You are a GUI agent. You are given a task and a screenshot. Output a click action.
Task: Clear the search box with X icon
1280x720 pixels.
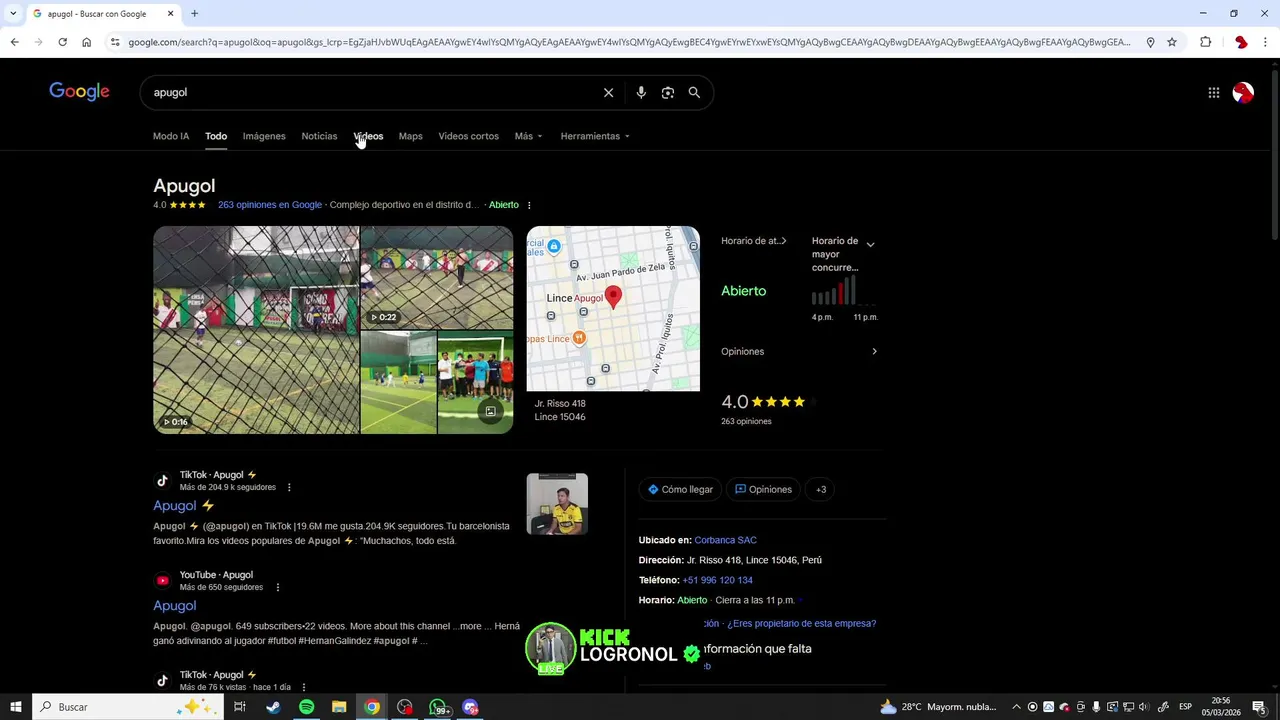coord(608,92)
